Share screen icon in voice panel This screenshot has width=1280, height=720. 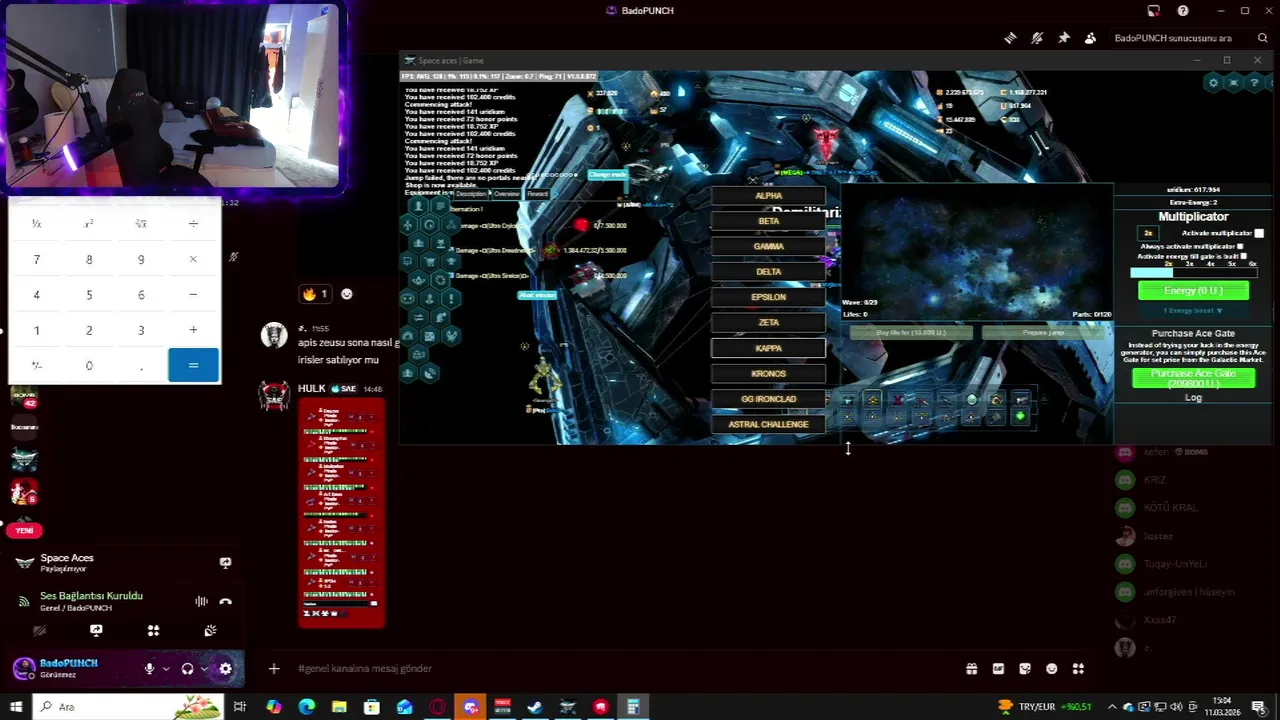[96, 631]
